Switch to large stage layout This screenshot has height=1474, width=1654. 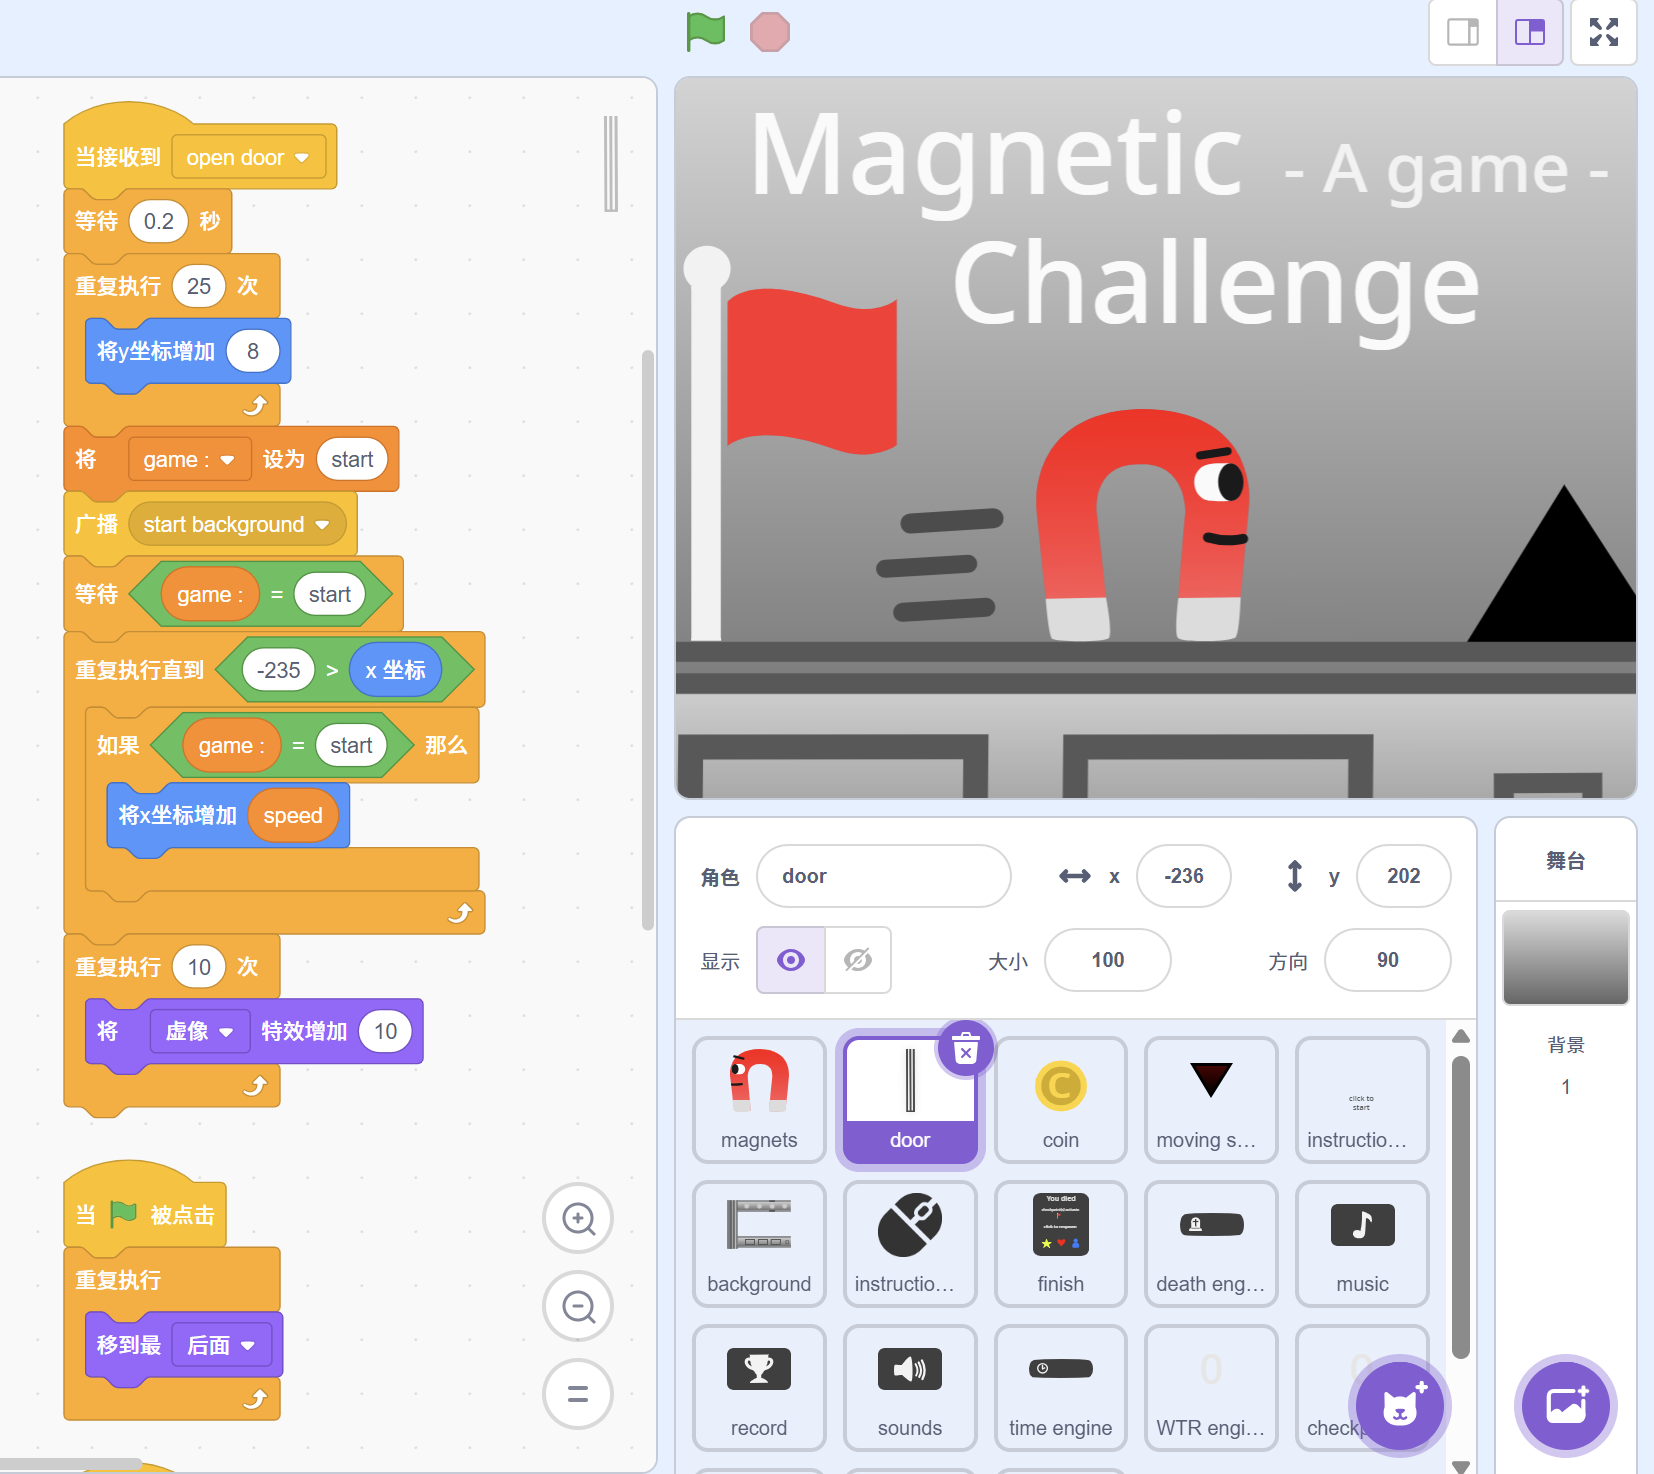[x=1529, y=33]
